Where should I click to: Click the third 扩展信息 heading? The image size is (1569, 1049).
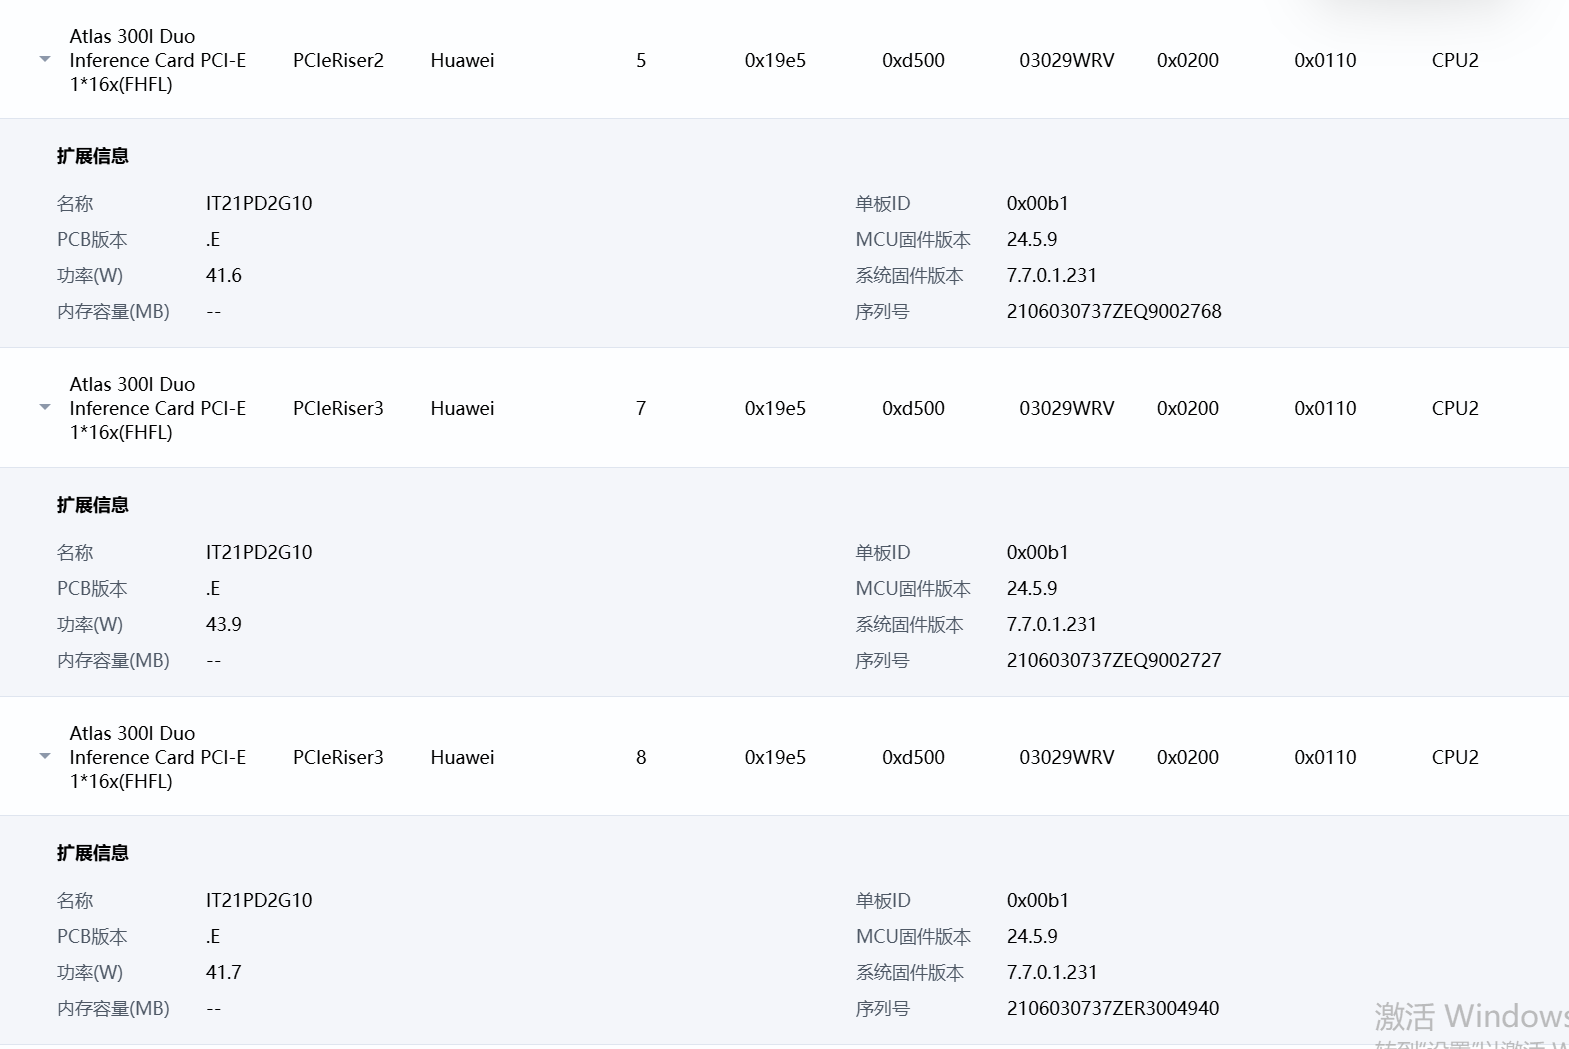[x=92, y=853]
